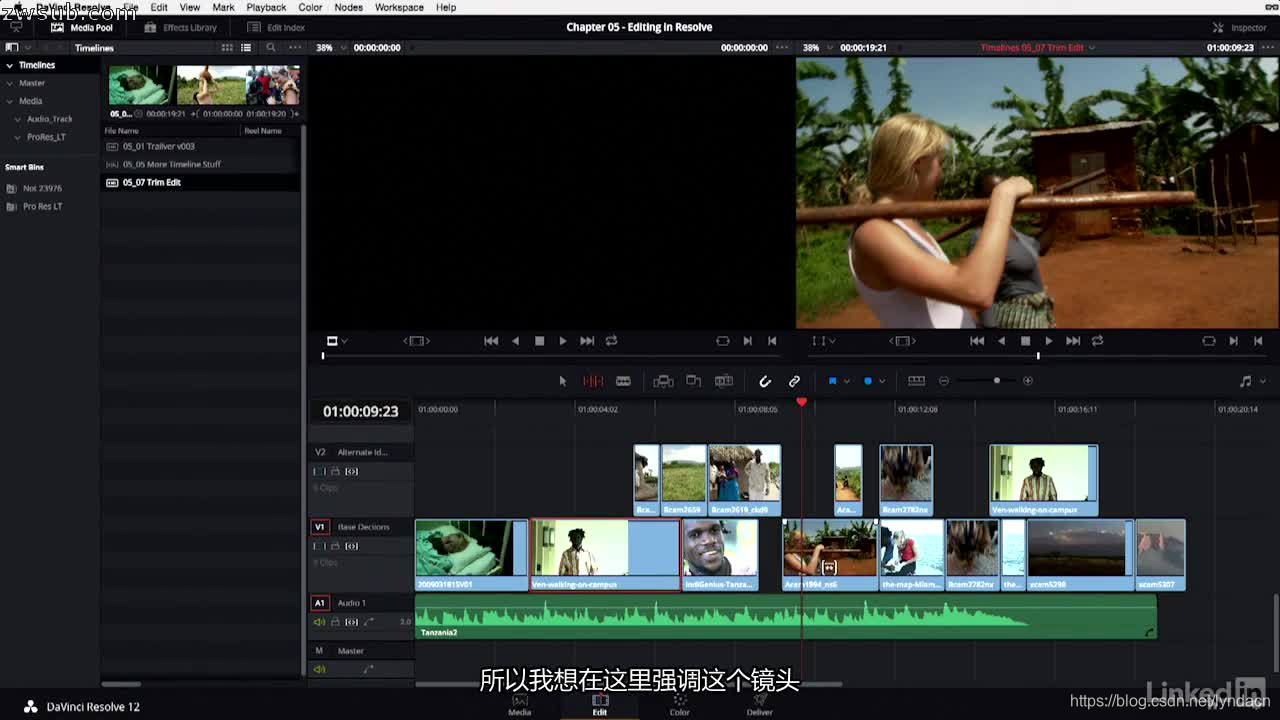Toggle loop in the source viewer

(x=611, y=341)
